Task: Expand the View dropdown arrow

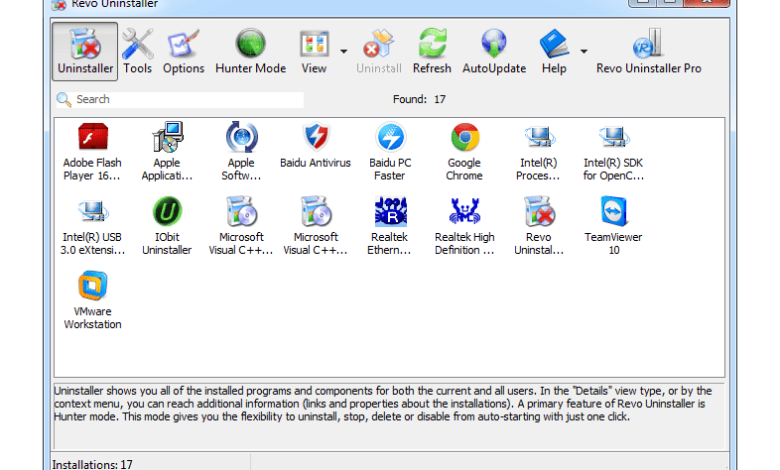Action: 344,51
